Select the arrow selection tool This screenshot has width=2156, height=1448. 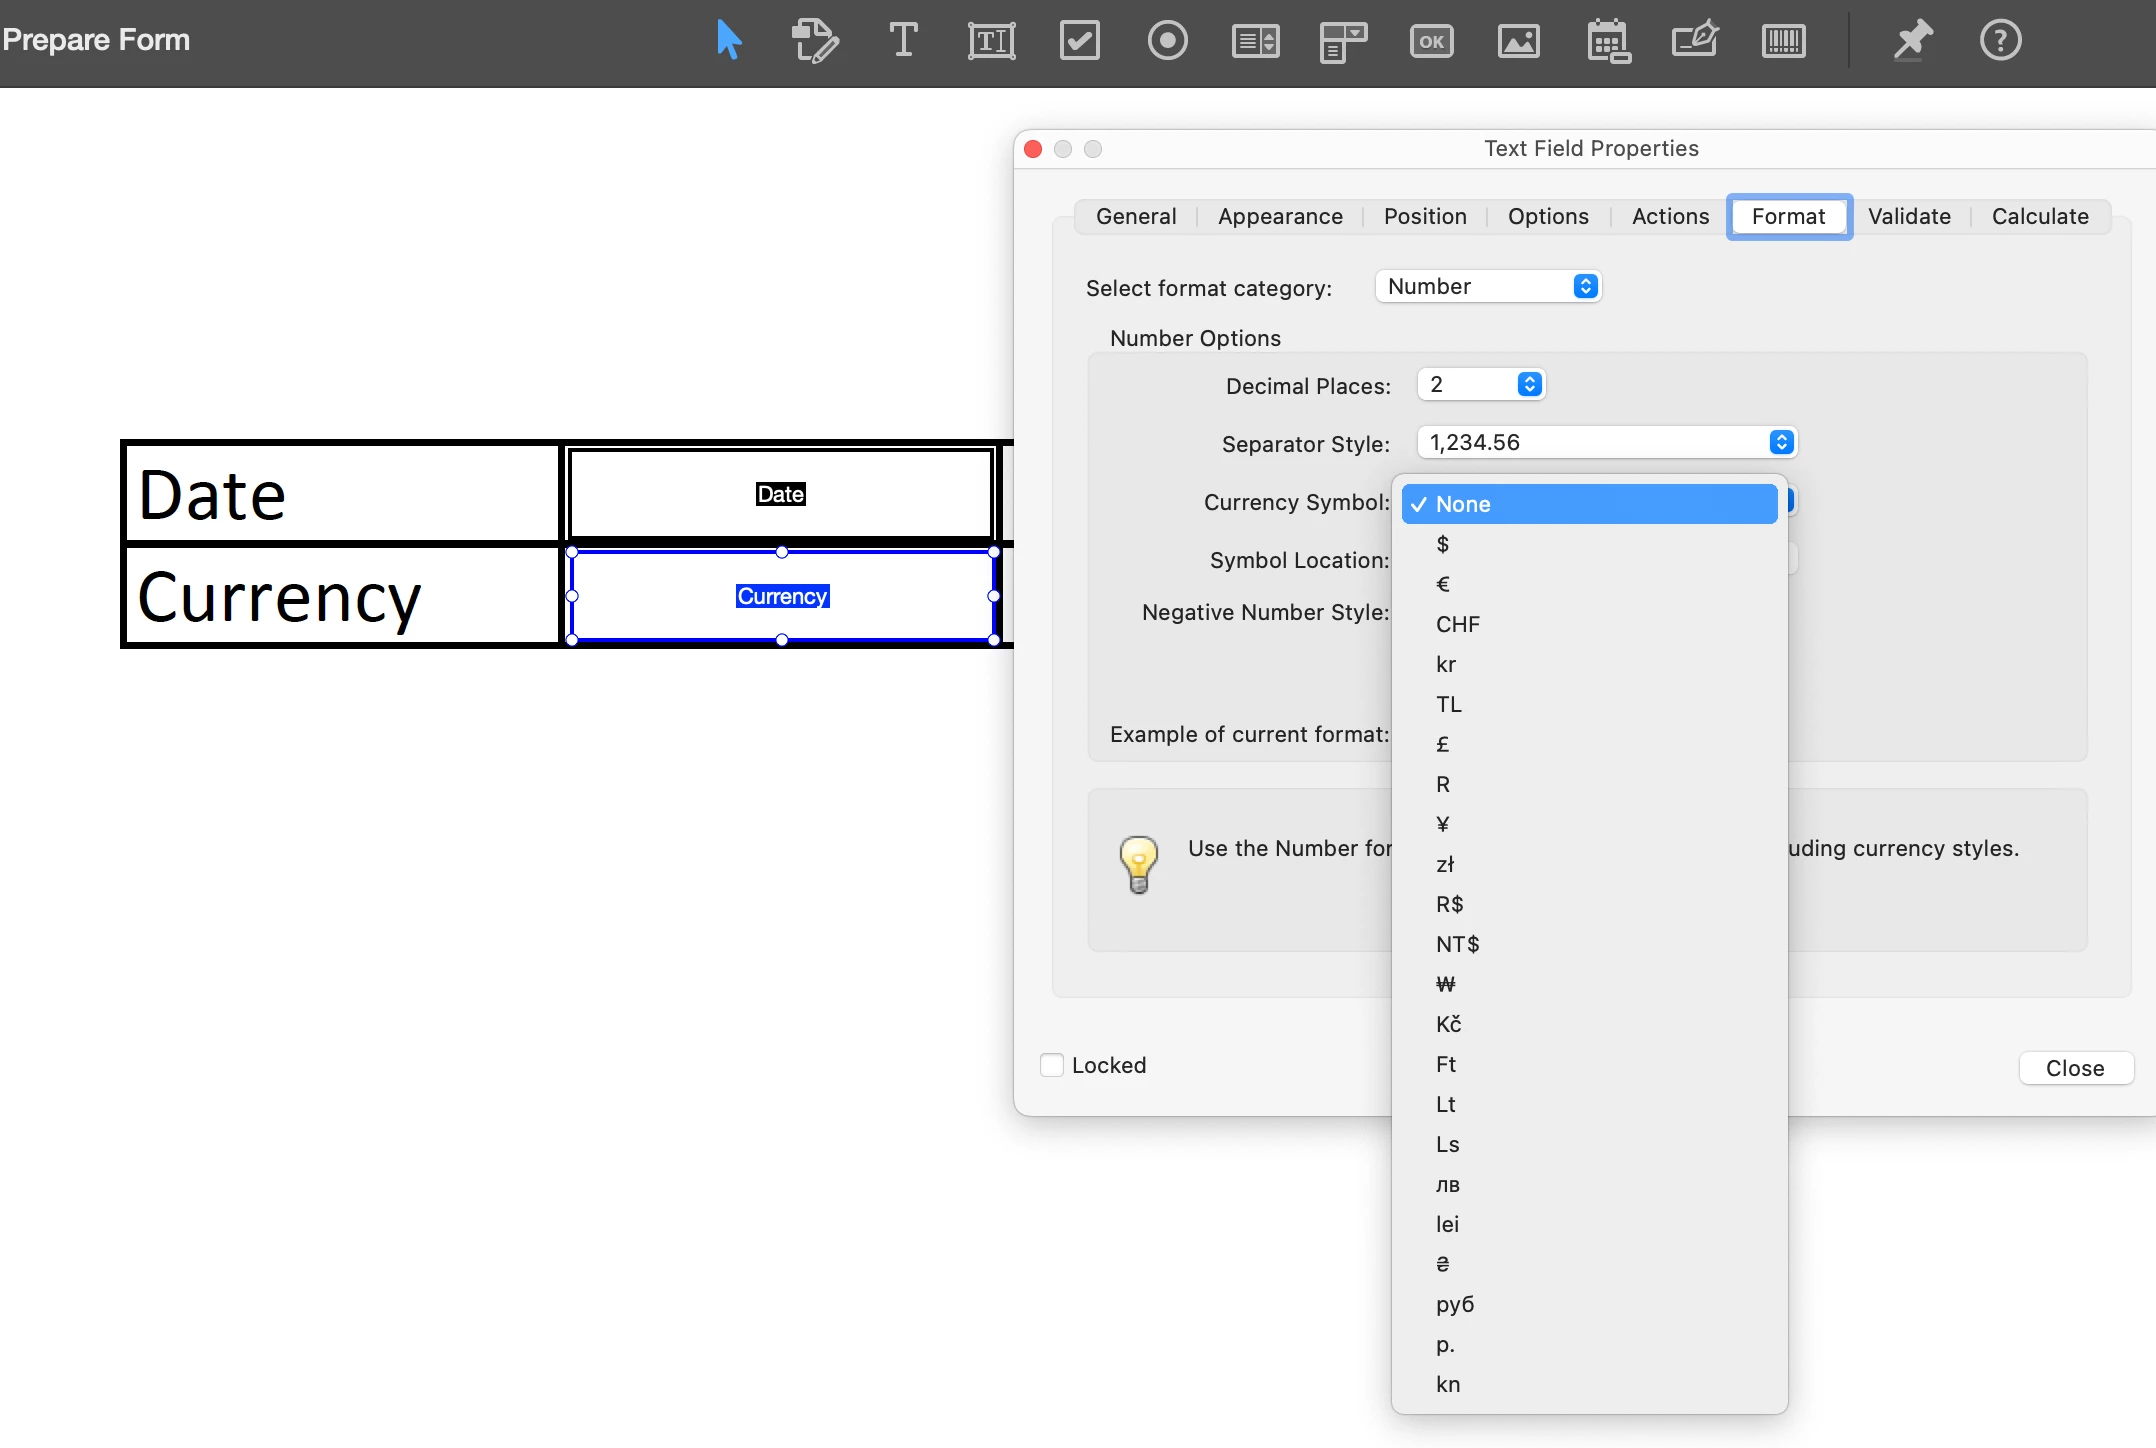[x=729, y=41]
